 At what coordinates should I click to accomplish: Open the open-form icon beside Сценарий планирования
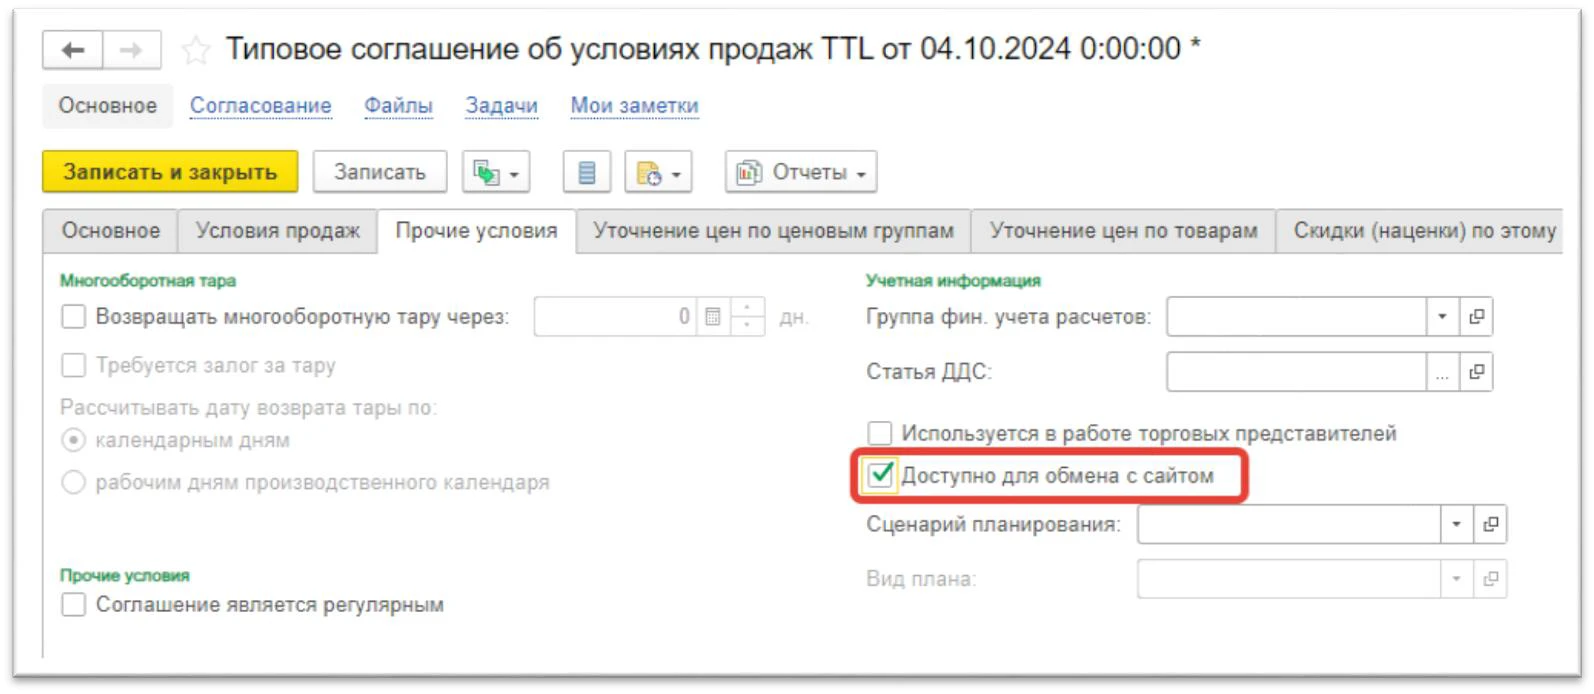pyautogui.click(x=1490, y=524)
